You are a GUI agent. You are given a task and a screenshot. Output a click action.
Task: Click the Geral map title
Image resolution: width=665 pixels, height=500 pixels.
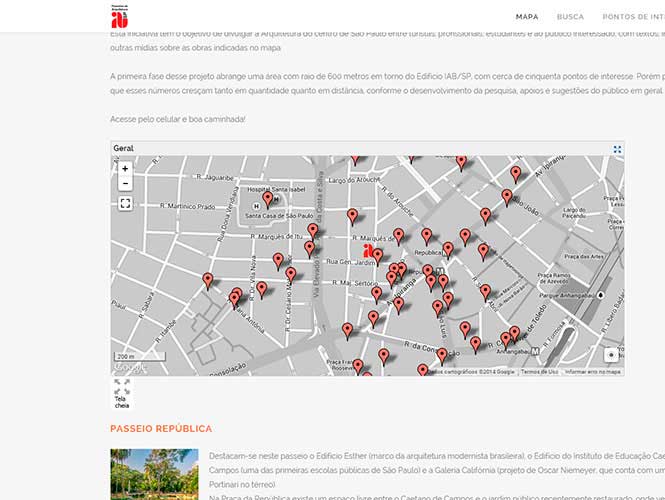coord(123,148)
